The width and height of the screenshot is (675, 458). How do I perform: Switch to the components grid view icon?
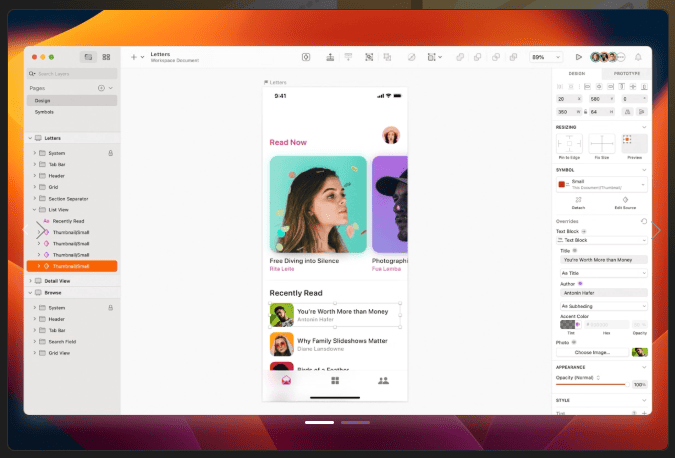[x=106, y=57]
